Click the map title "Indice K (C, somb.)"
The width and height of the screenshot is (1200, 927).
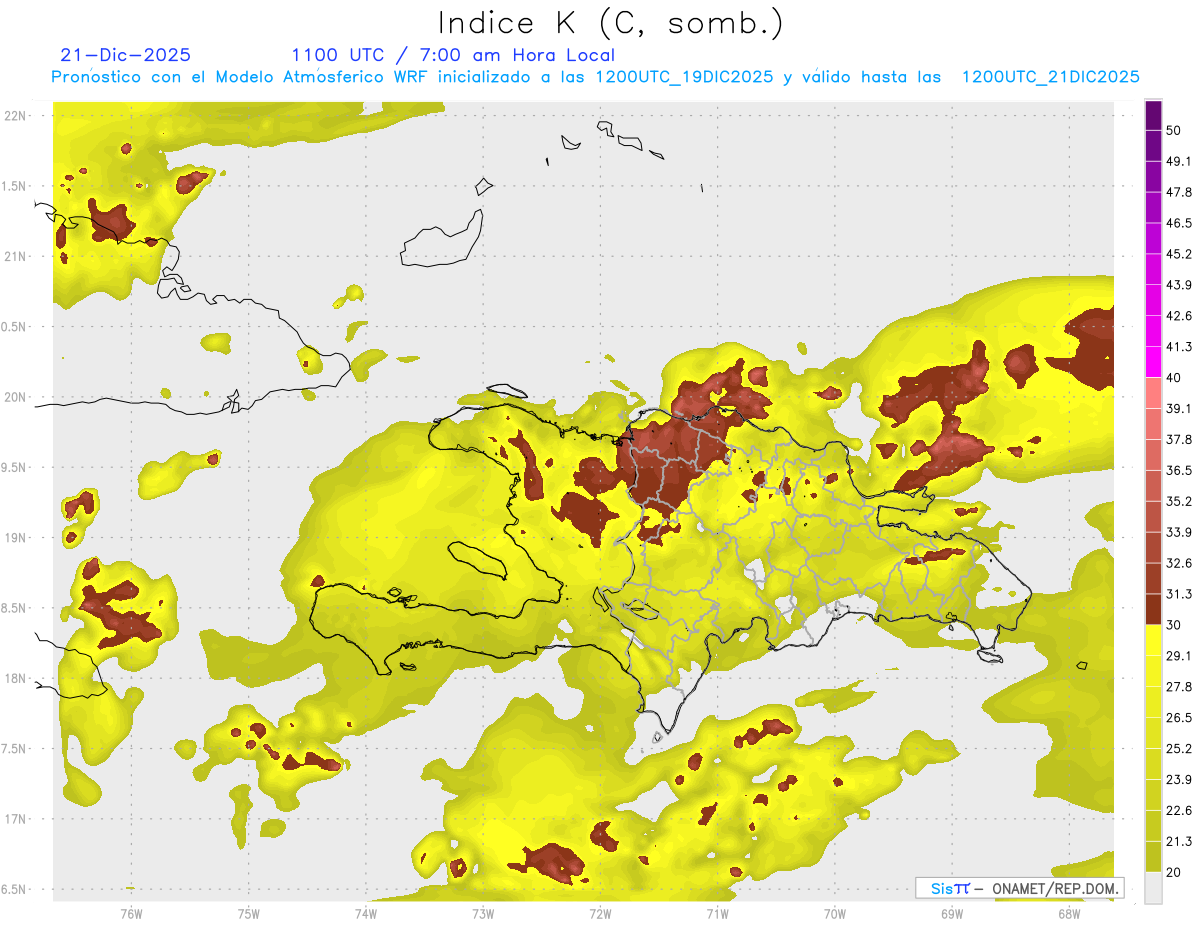tap(610, 23)
